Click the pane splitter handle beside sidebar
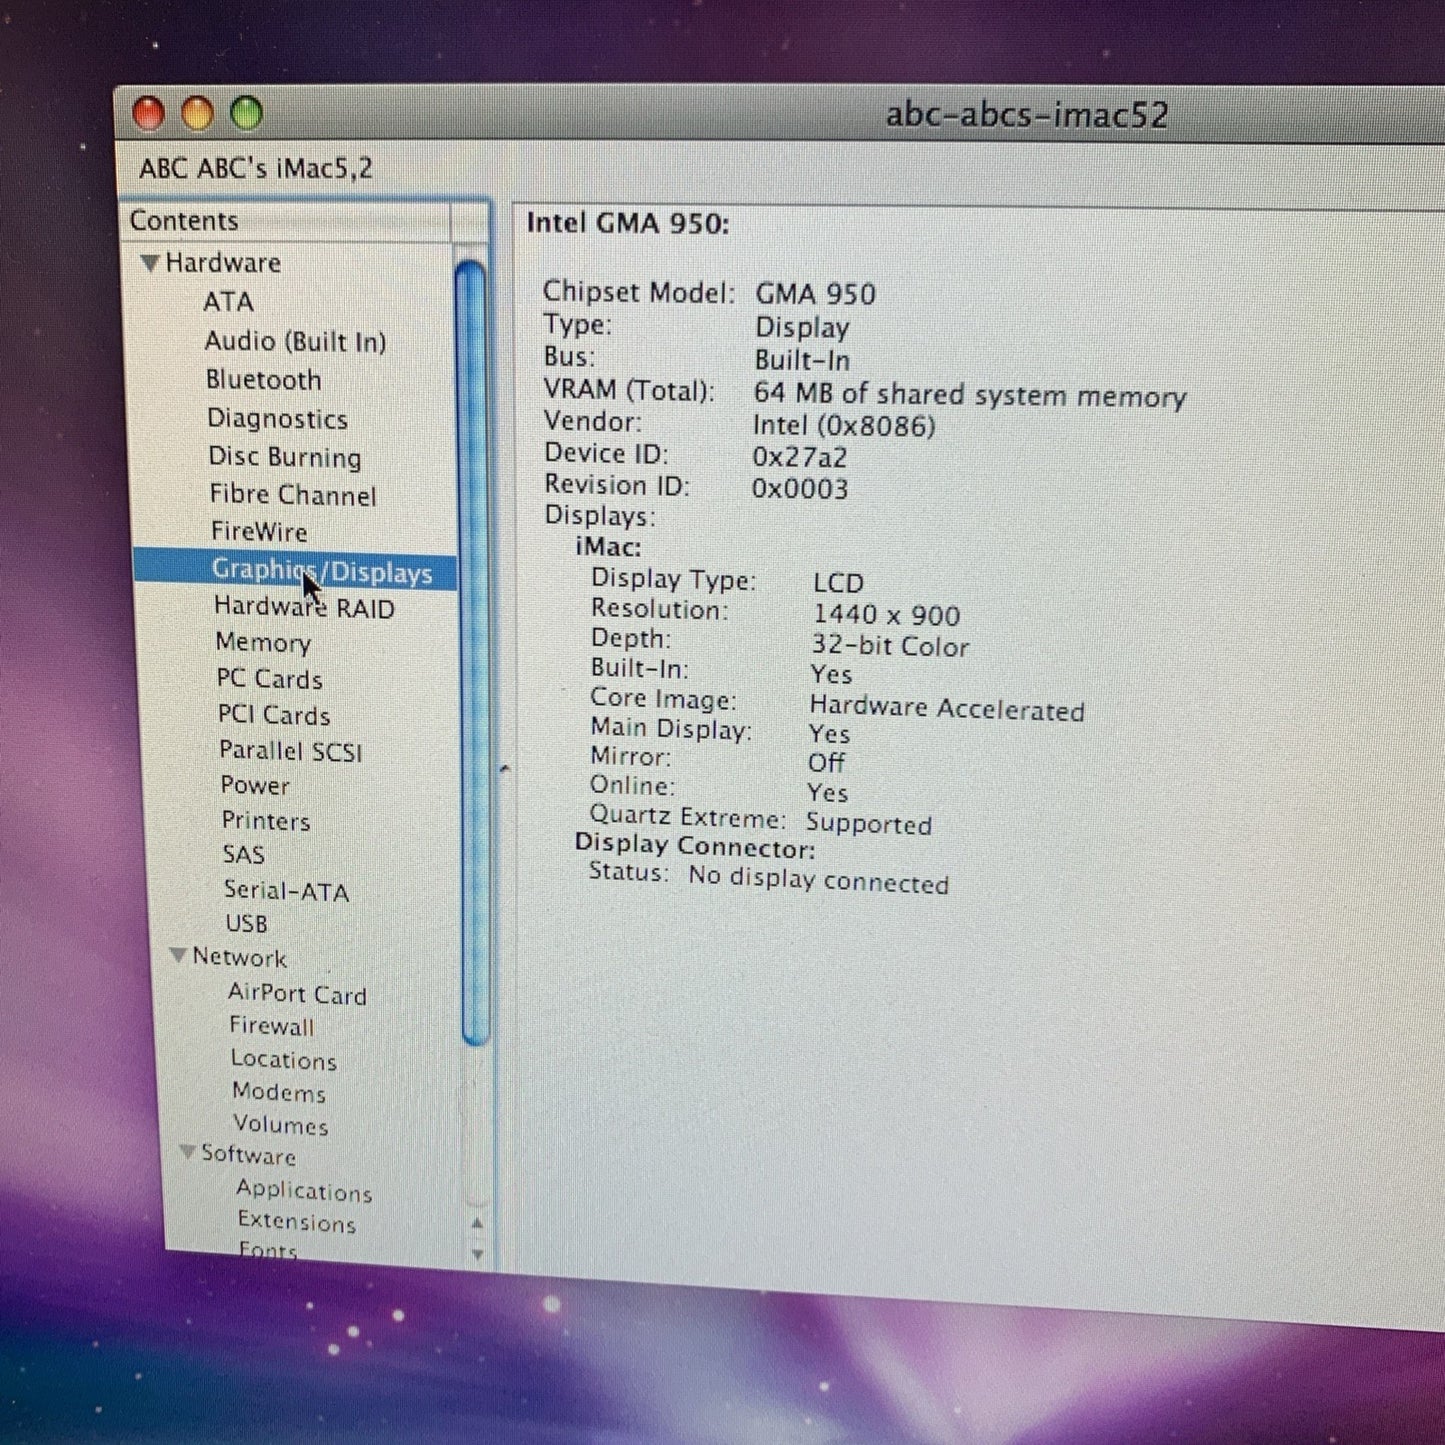This screenshot has width=1445, height=1445. point(504,768)
